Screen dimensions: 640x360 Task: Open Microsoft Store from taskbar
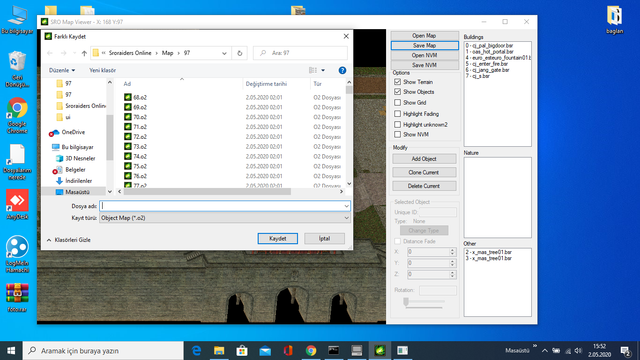point(242,351)
